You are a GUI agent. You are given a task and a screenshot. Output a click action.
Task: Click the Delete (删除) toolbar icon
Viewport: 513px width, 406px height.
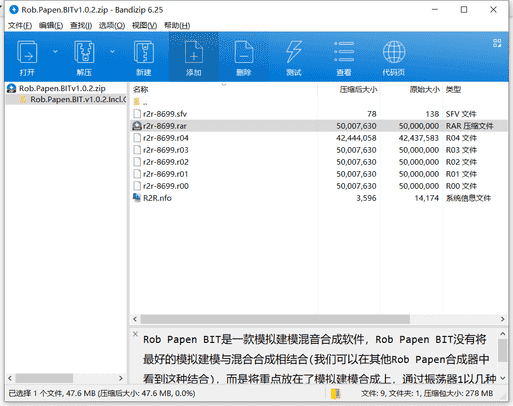[x=244, y=52]
